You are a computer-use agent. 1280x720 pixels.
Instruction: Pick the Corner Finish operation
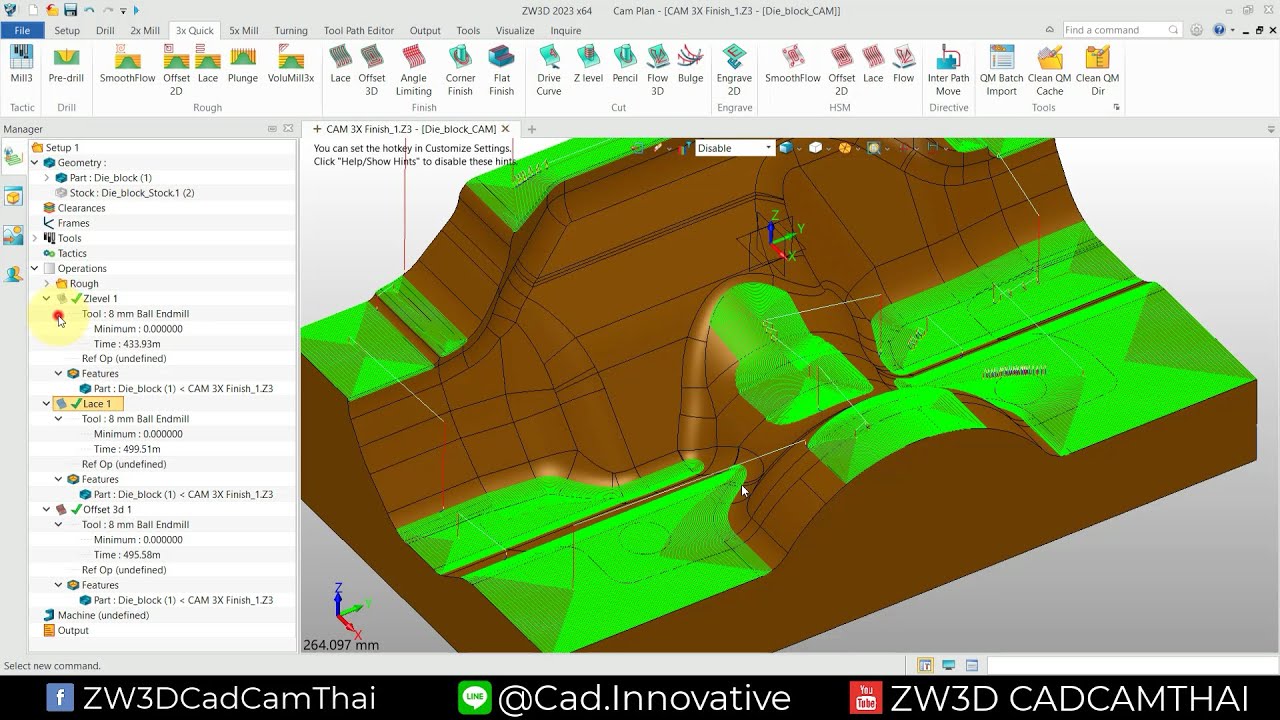pos(460,70)
